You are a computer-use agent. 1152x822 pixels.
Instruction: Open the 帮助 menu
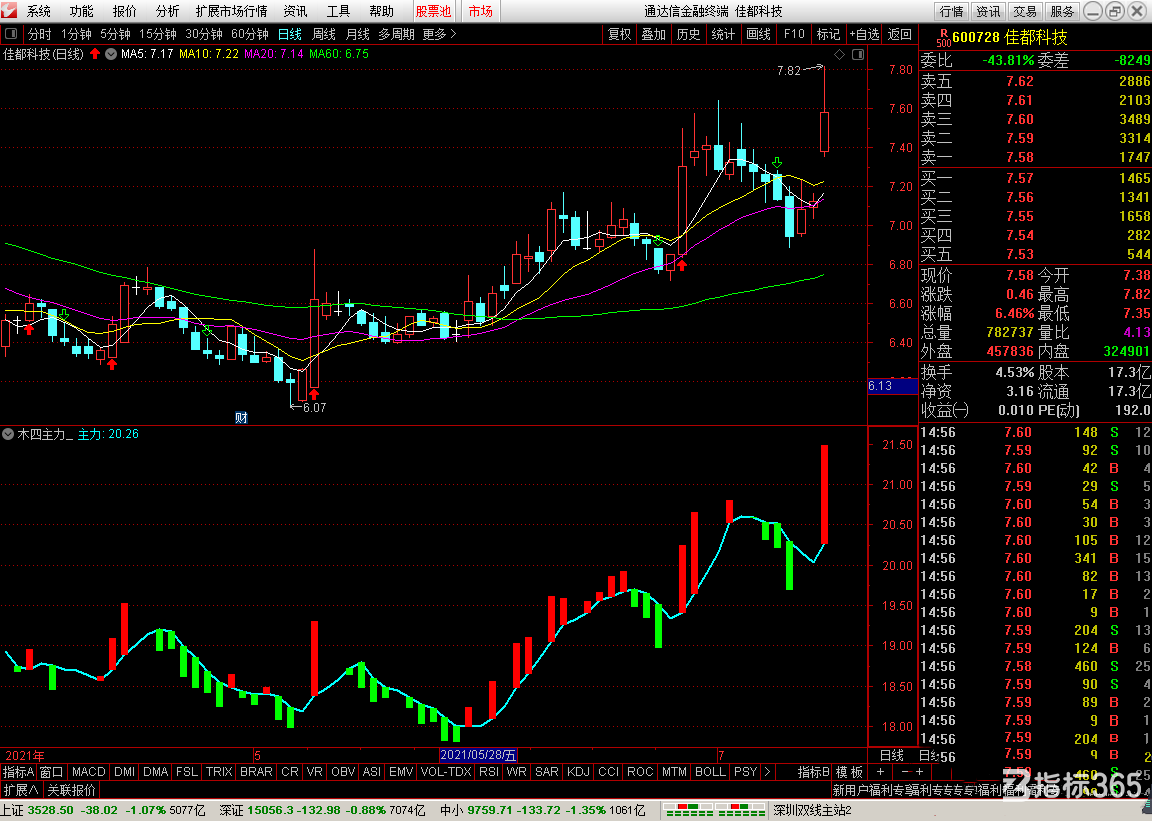tap(381, 11)
